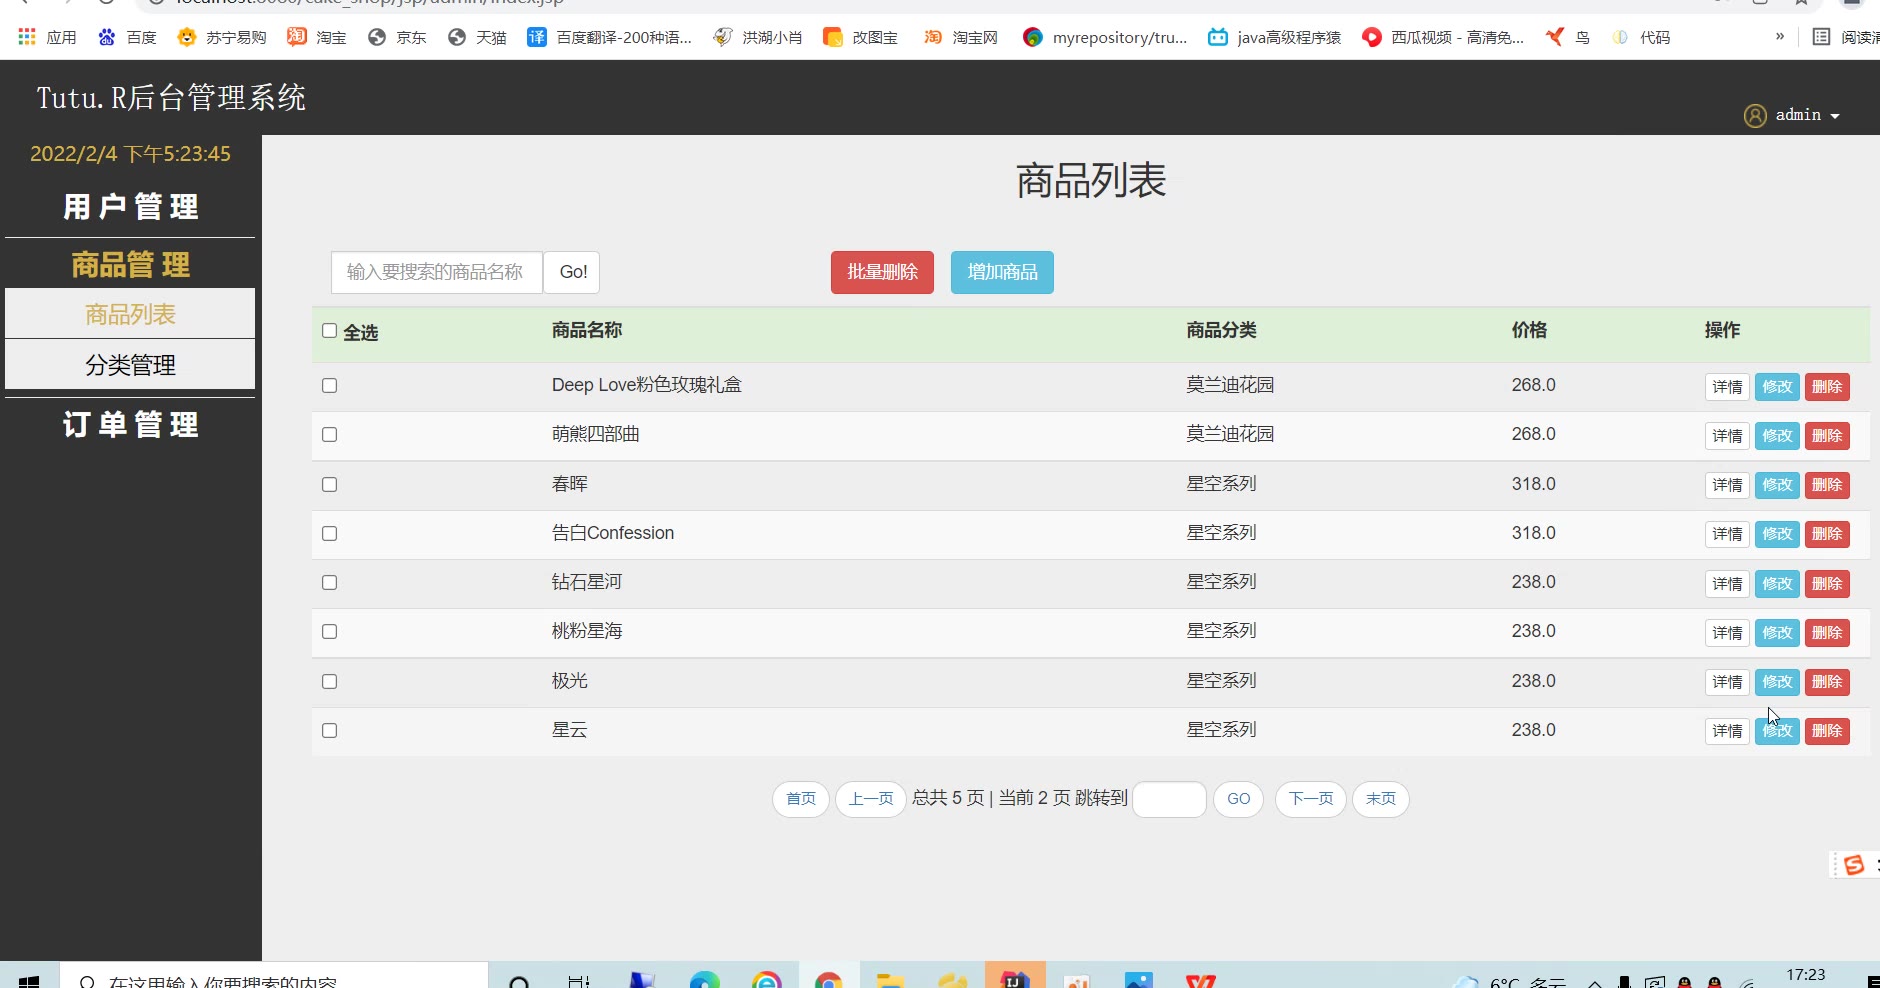Select the checkbox for 极光 row
The image size is (1880, 988).
click(x=329, y=682)
